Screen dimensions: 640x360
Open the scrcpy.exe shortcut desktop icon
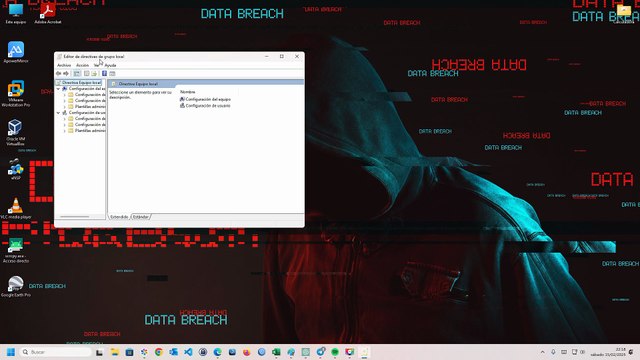point(16,250)
